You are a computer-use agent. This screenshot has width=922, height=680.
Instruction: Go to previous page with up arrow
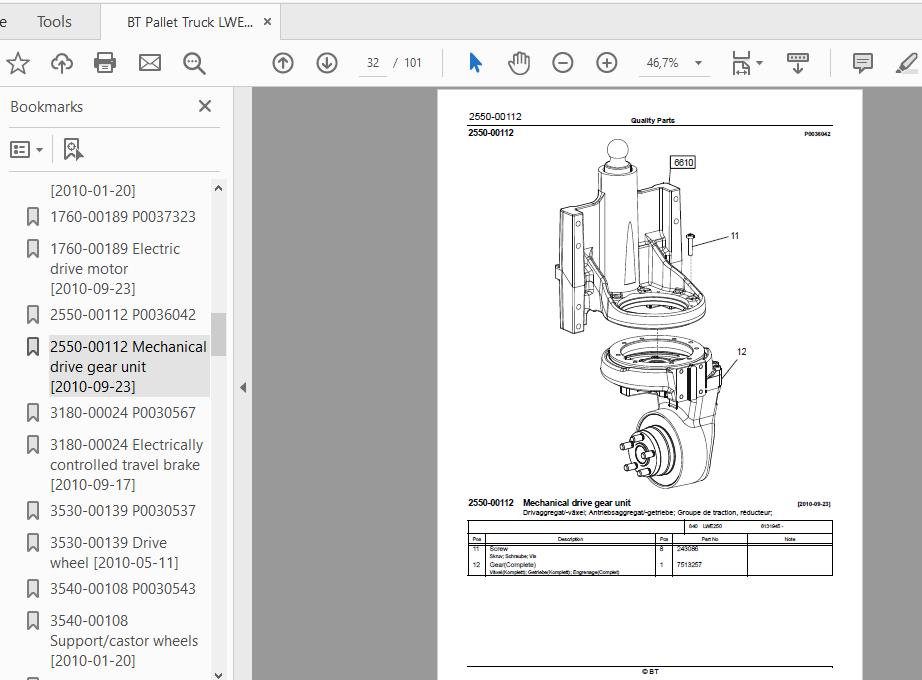tap(283, 63)
